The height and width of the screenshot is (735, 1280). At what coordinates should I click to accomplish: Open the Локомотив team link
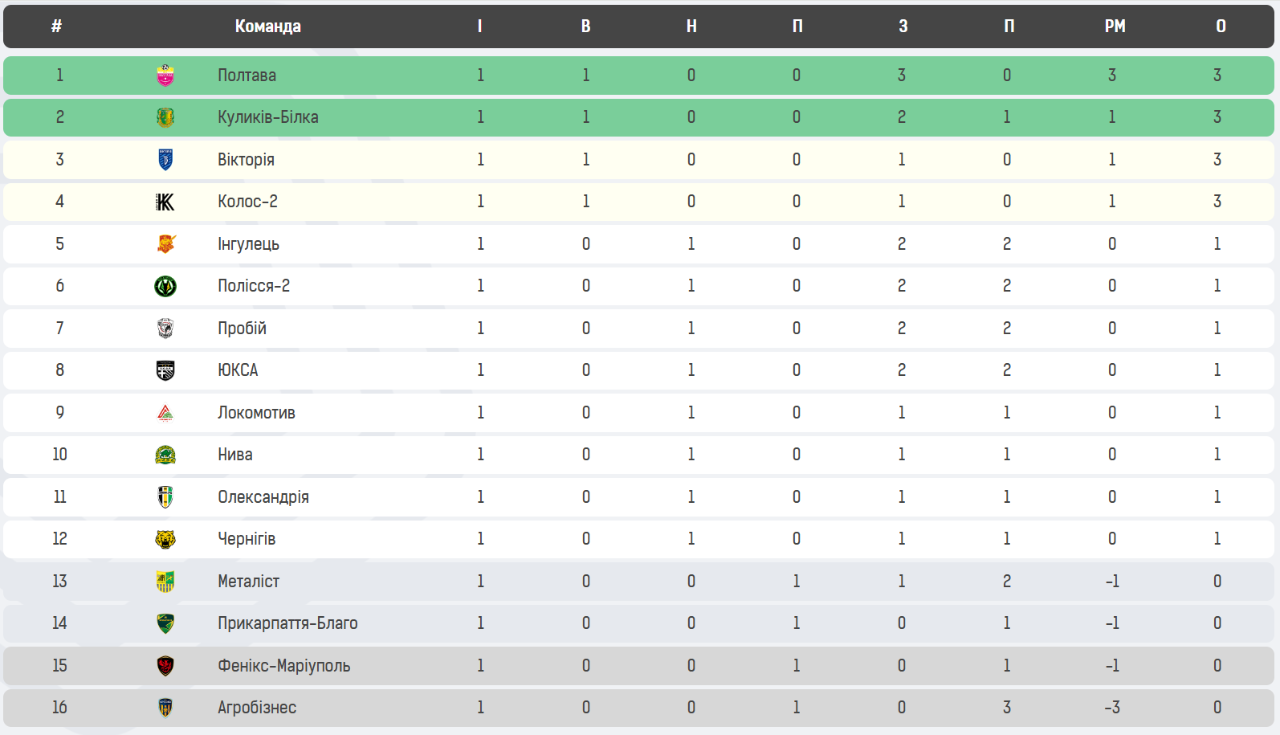point(256,412)
